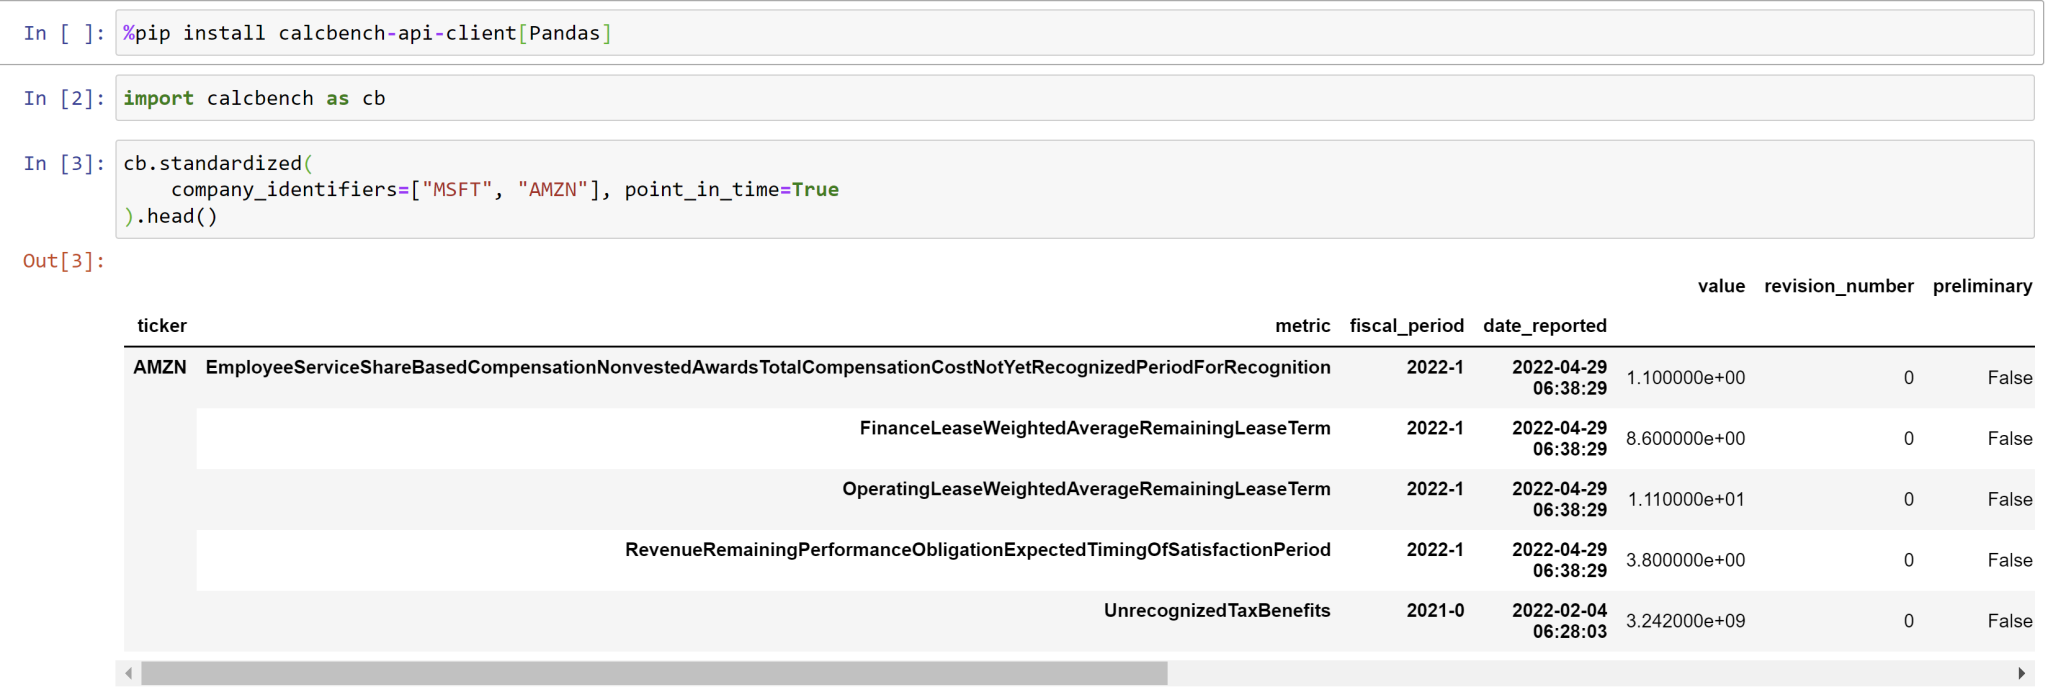The width and height of the screenshot is (2048, 700).
Task: Click the In [2] cell prompt
Action: click(x=64, y=98)
